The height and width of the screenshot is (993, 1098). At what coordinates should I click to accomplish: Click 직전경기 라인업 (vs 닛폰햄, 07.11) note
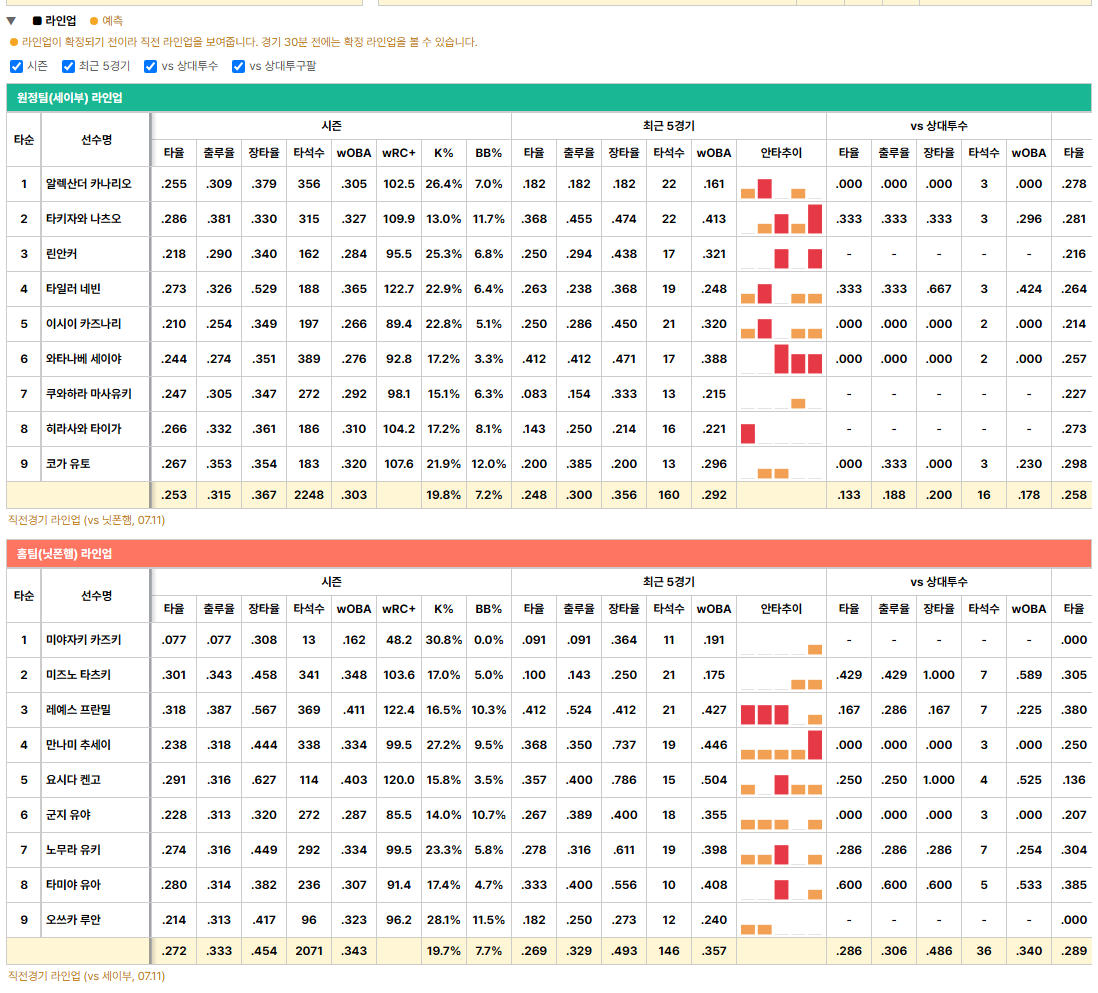(86, 520)
